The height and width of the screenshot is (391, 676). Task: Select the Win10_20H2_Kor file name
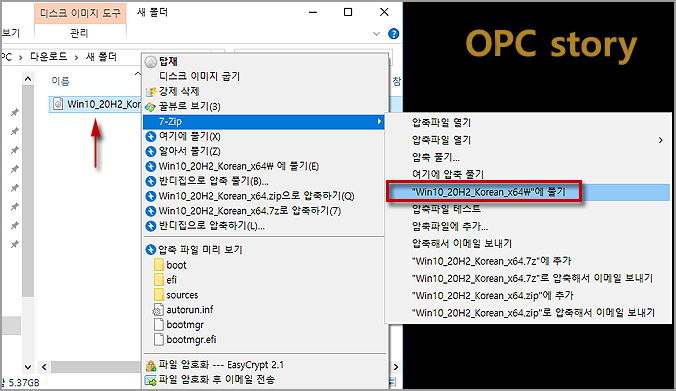pos(104,104)
